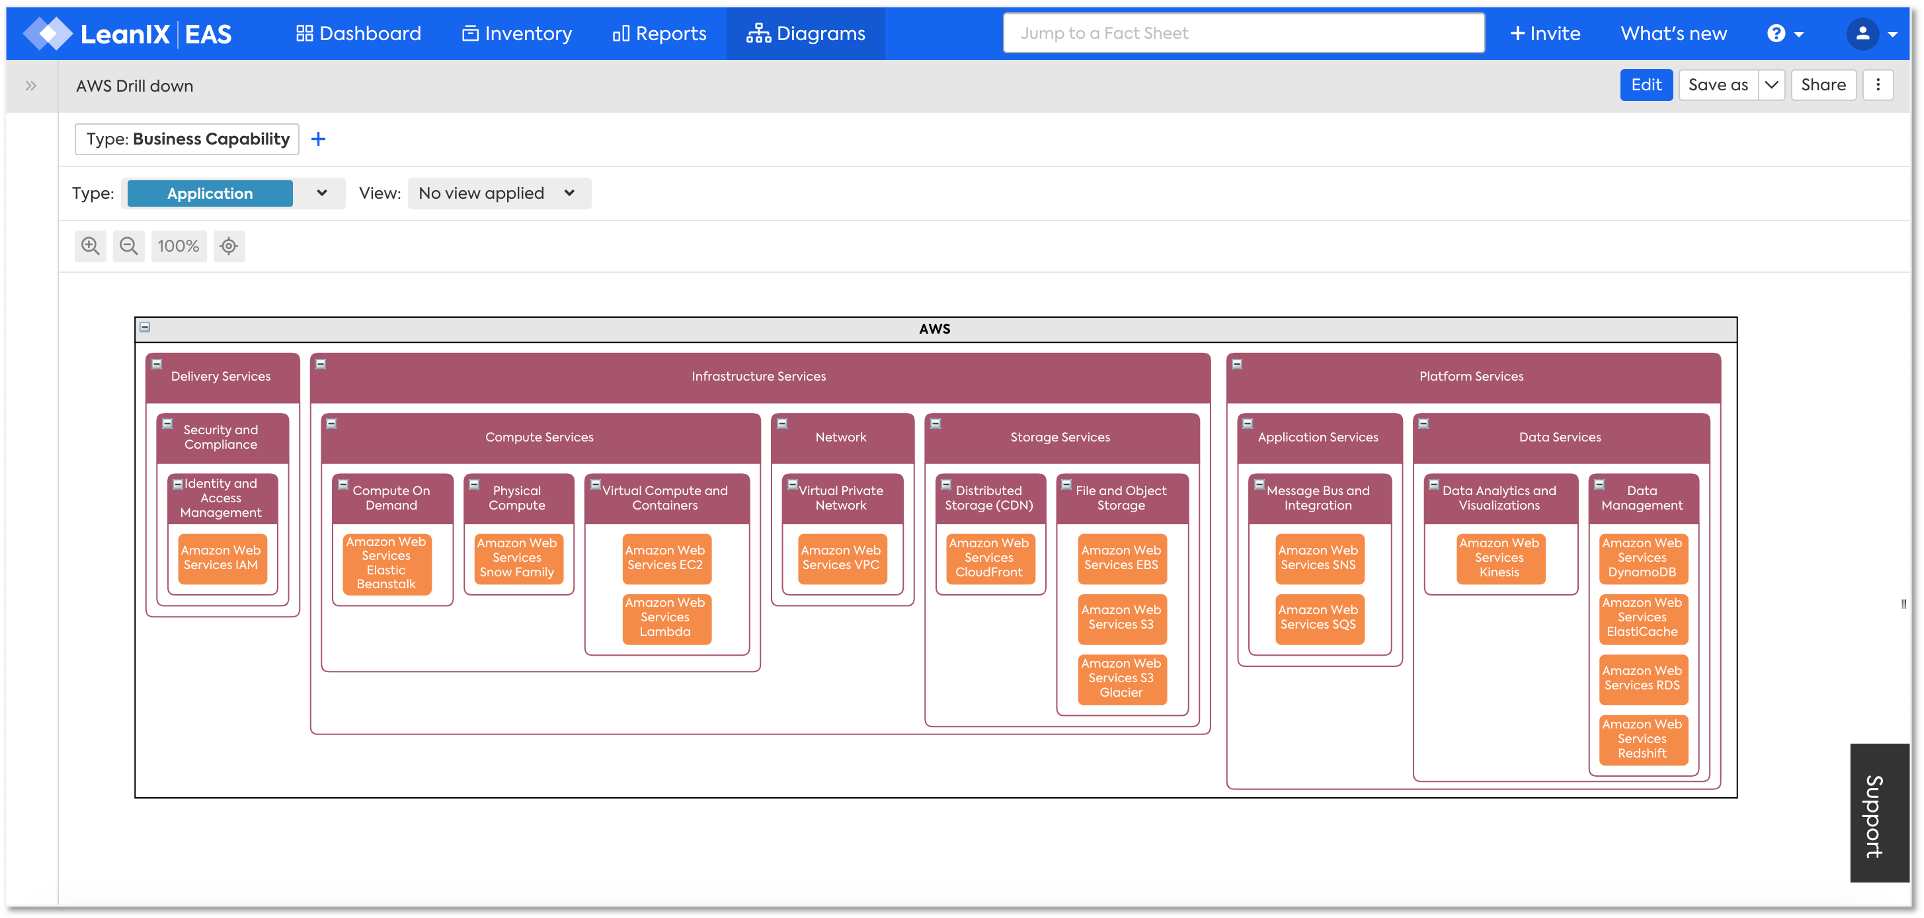This screenshot has width=1924, height=918.
Task: Select the Amazon Web Services CloudFront box
Action: point(990,558)
